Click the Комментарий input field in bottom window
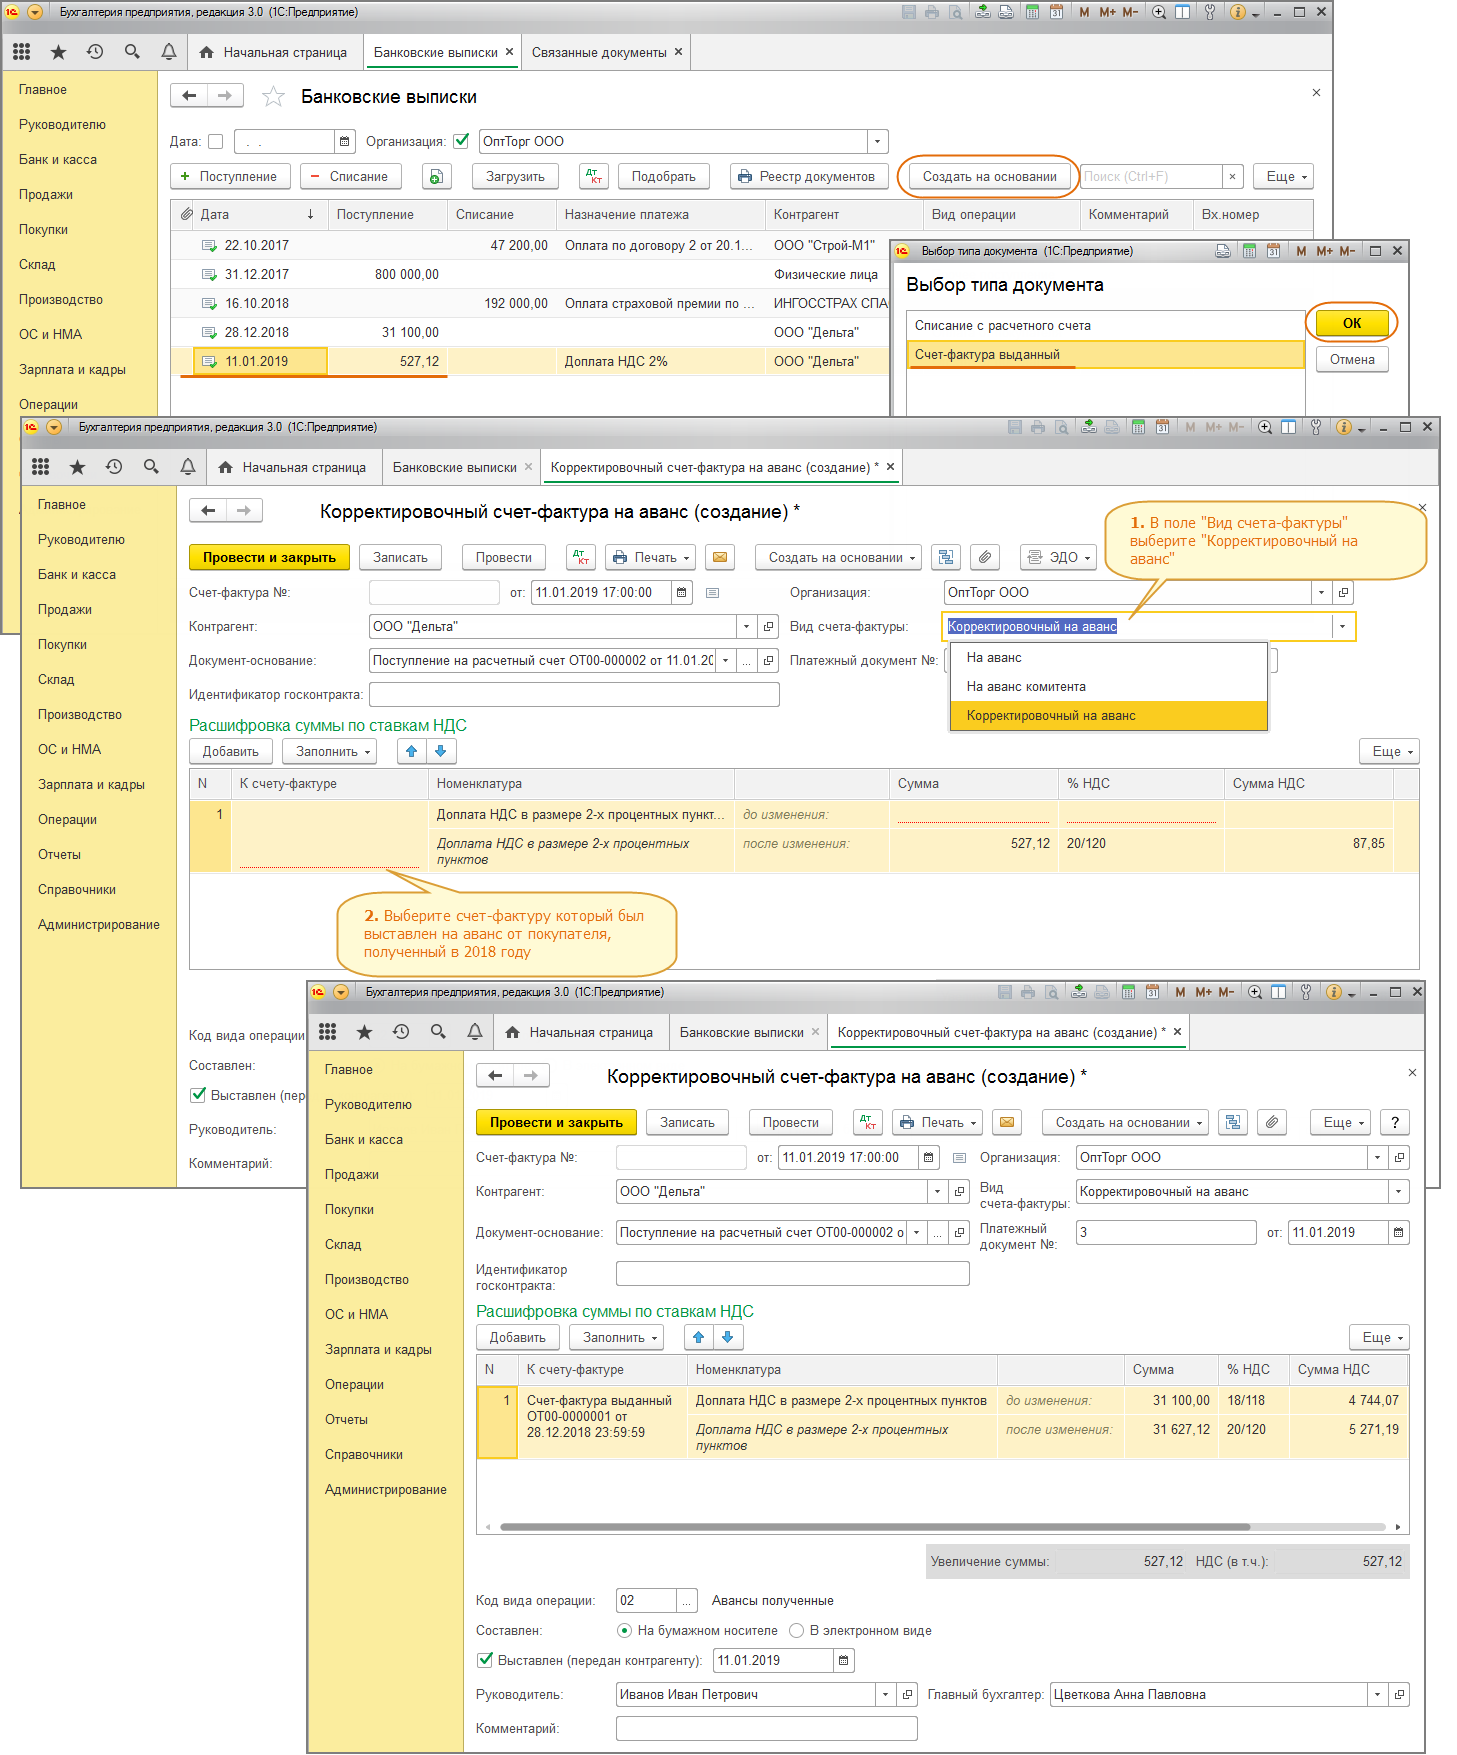 [766, 1729]
